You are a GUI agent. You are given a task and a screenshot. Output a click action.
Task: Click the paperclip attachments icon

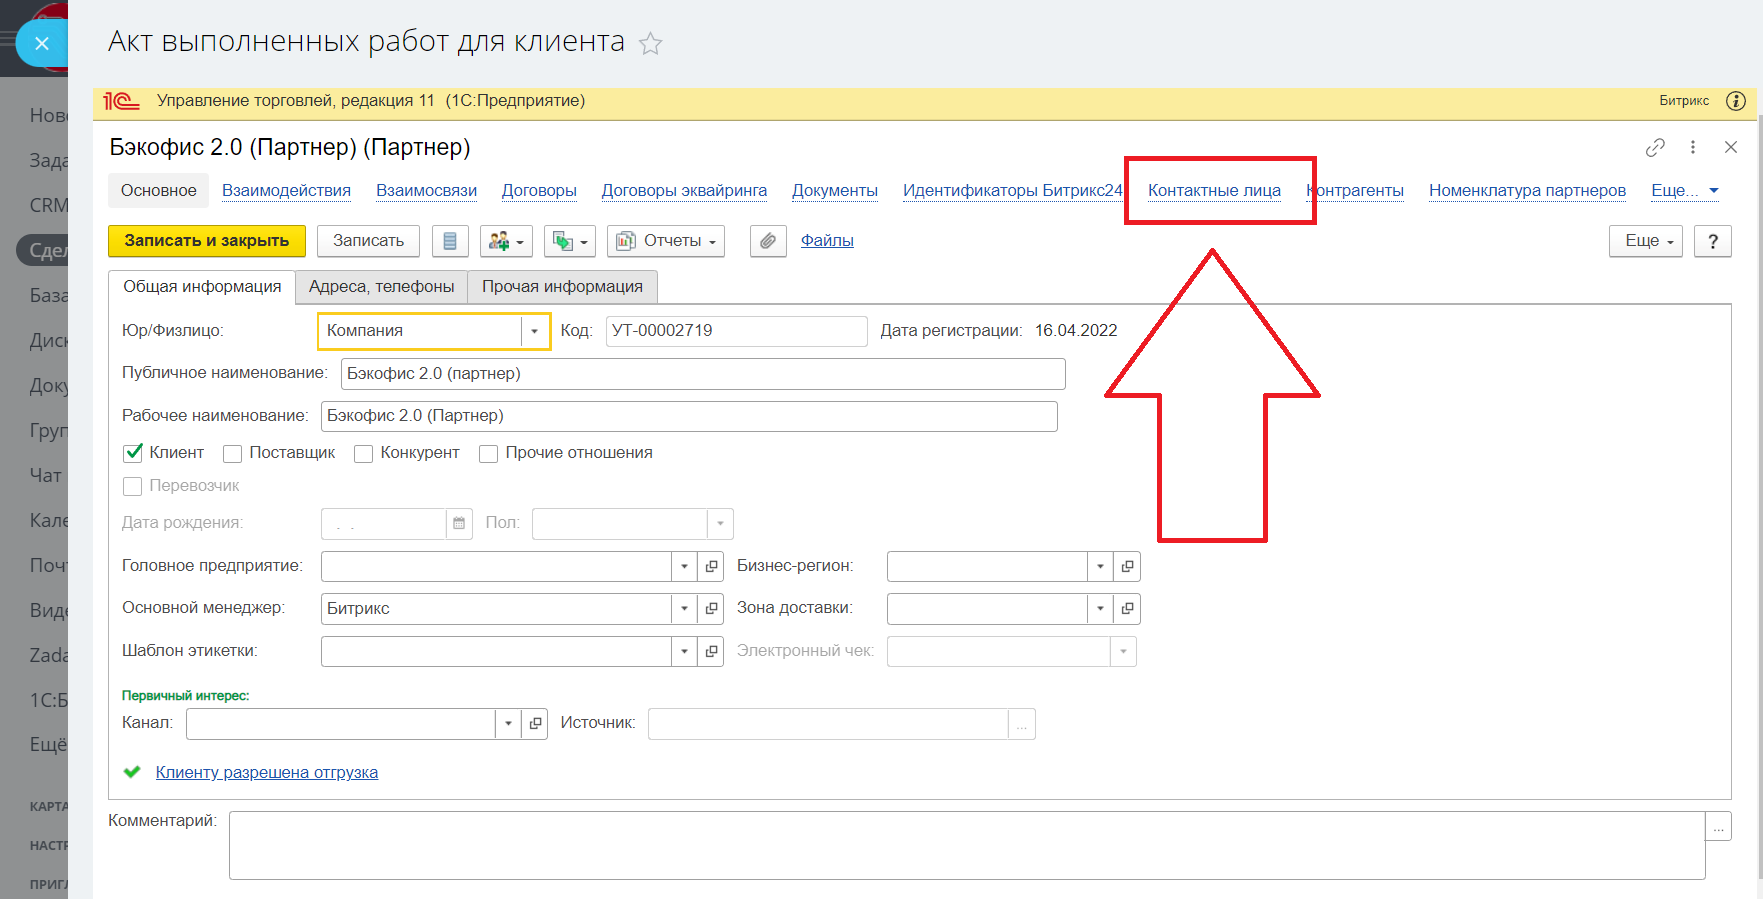click(x=768, y=241)
